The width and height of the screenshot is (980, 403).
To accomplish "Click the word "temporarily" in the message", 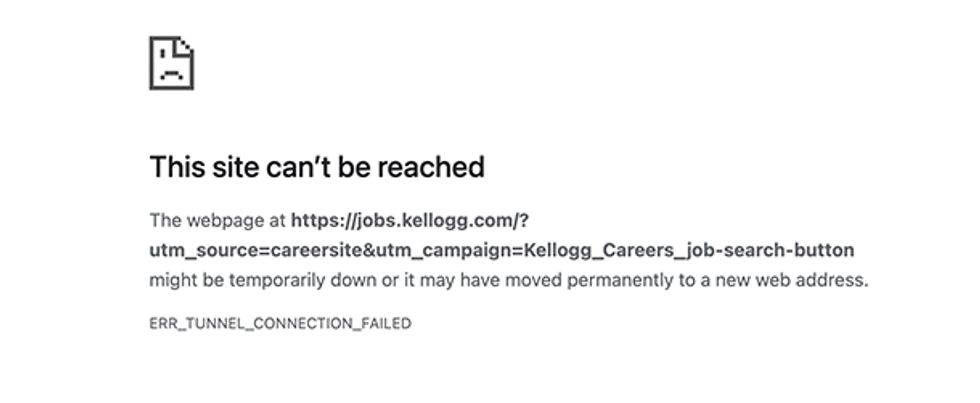I will tap(273, 281).
